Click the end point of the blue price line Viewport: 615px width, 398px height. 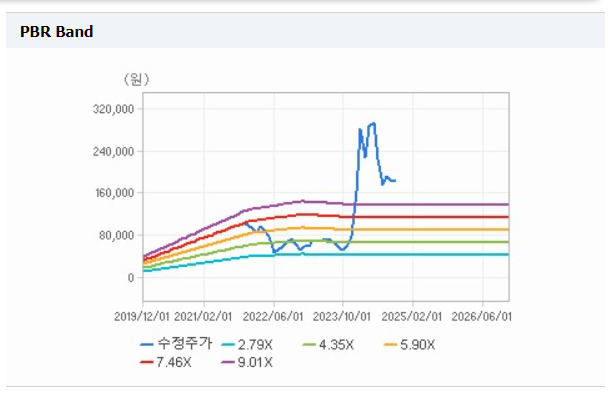[394, 181]
